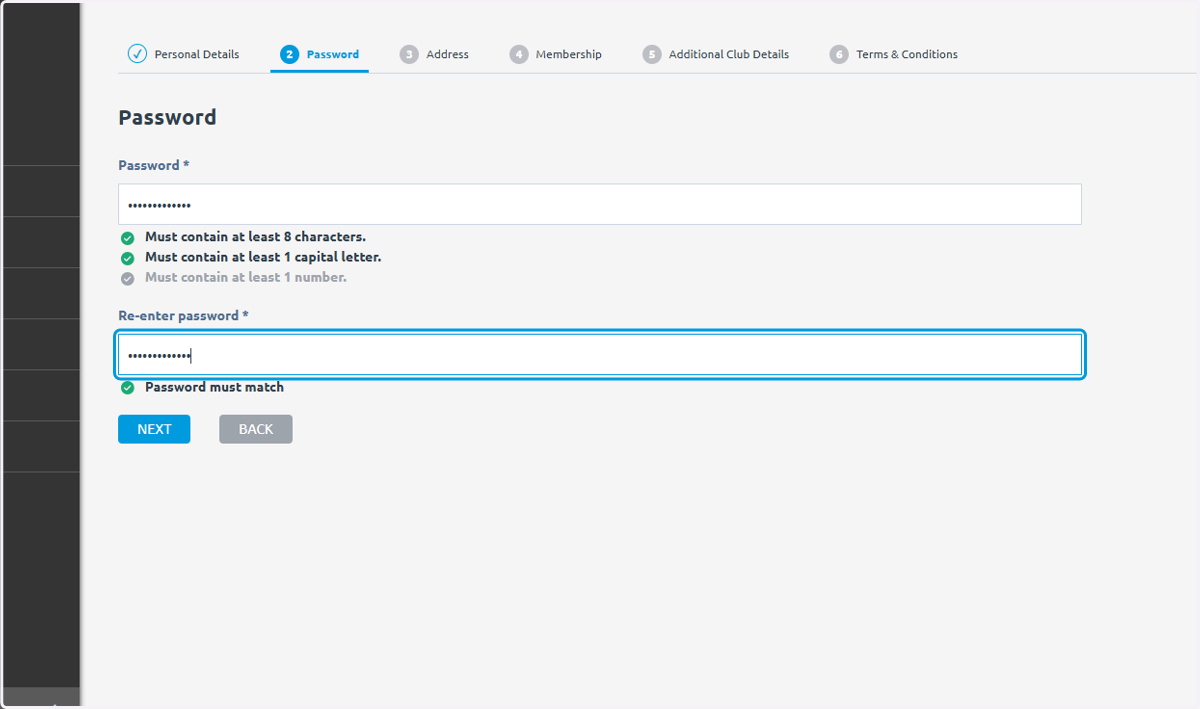Select the Password step tab
Image resolution: width=1200 pixels, height=709 pixels.
319,54
